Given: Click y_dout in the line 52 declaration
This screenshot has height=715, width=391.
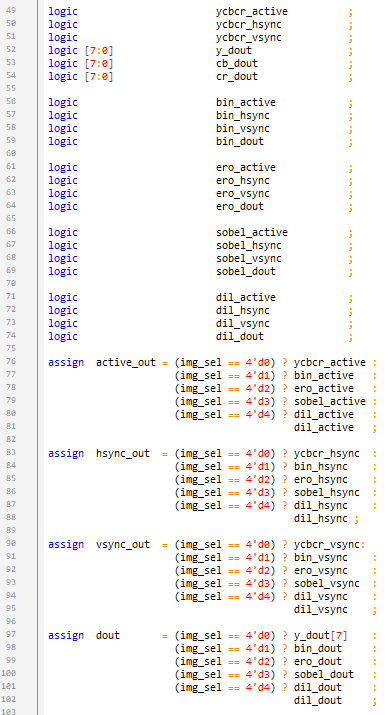Looking at the screenshot, I should pos(234,50).
